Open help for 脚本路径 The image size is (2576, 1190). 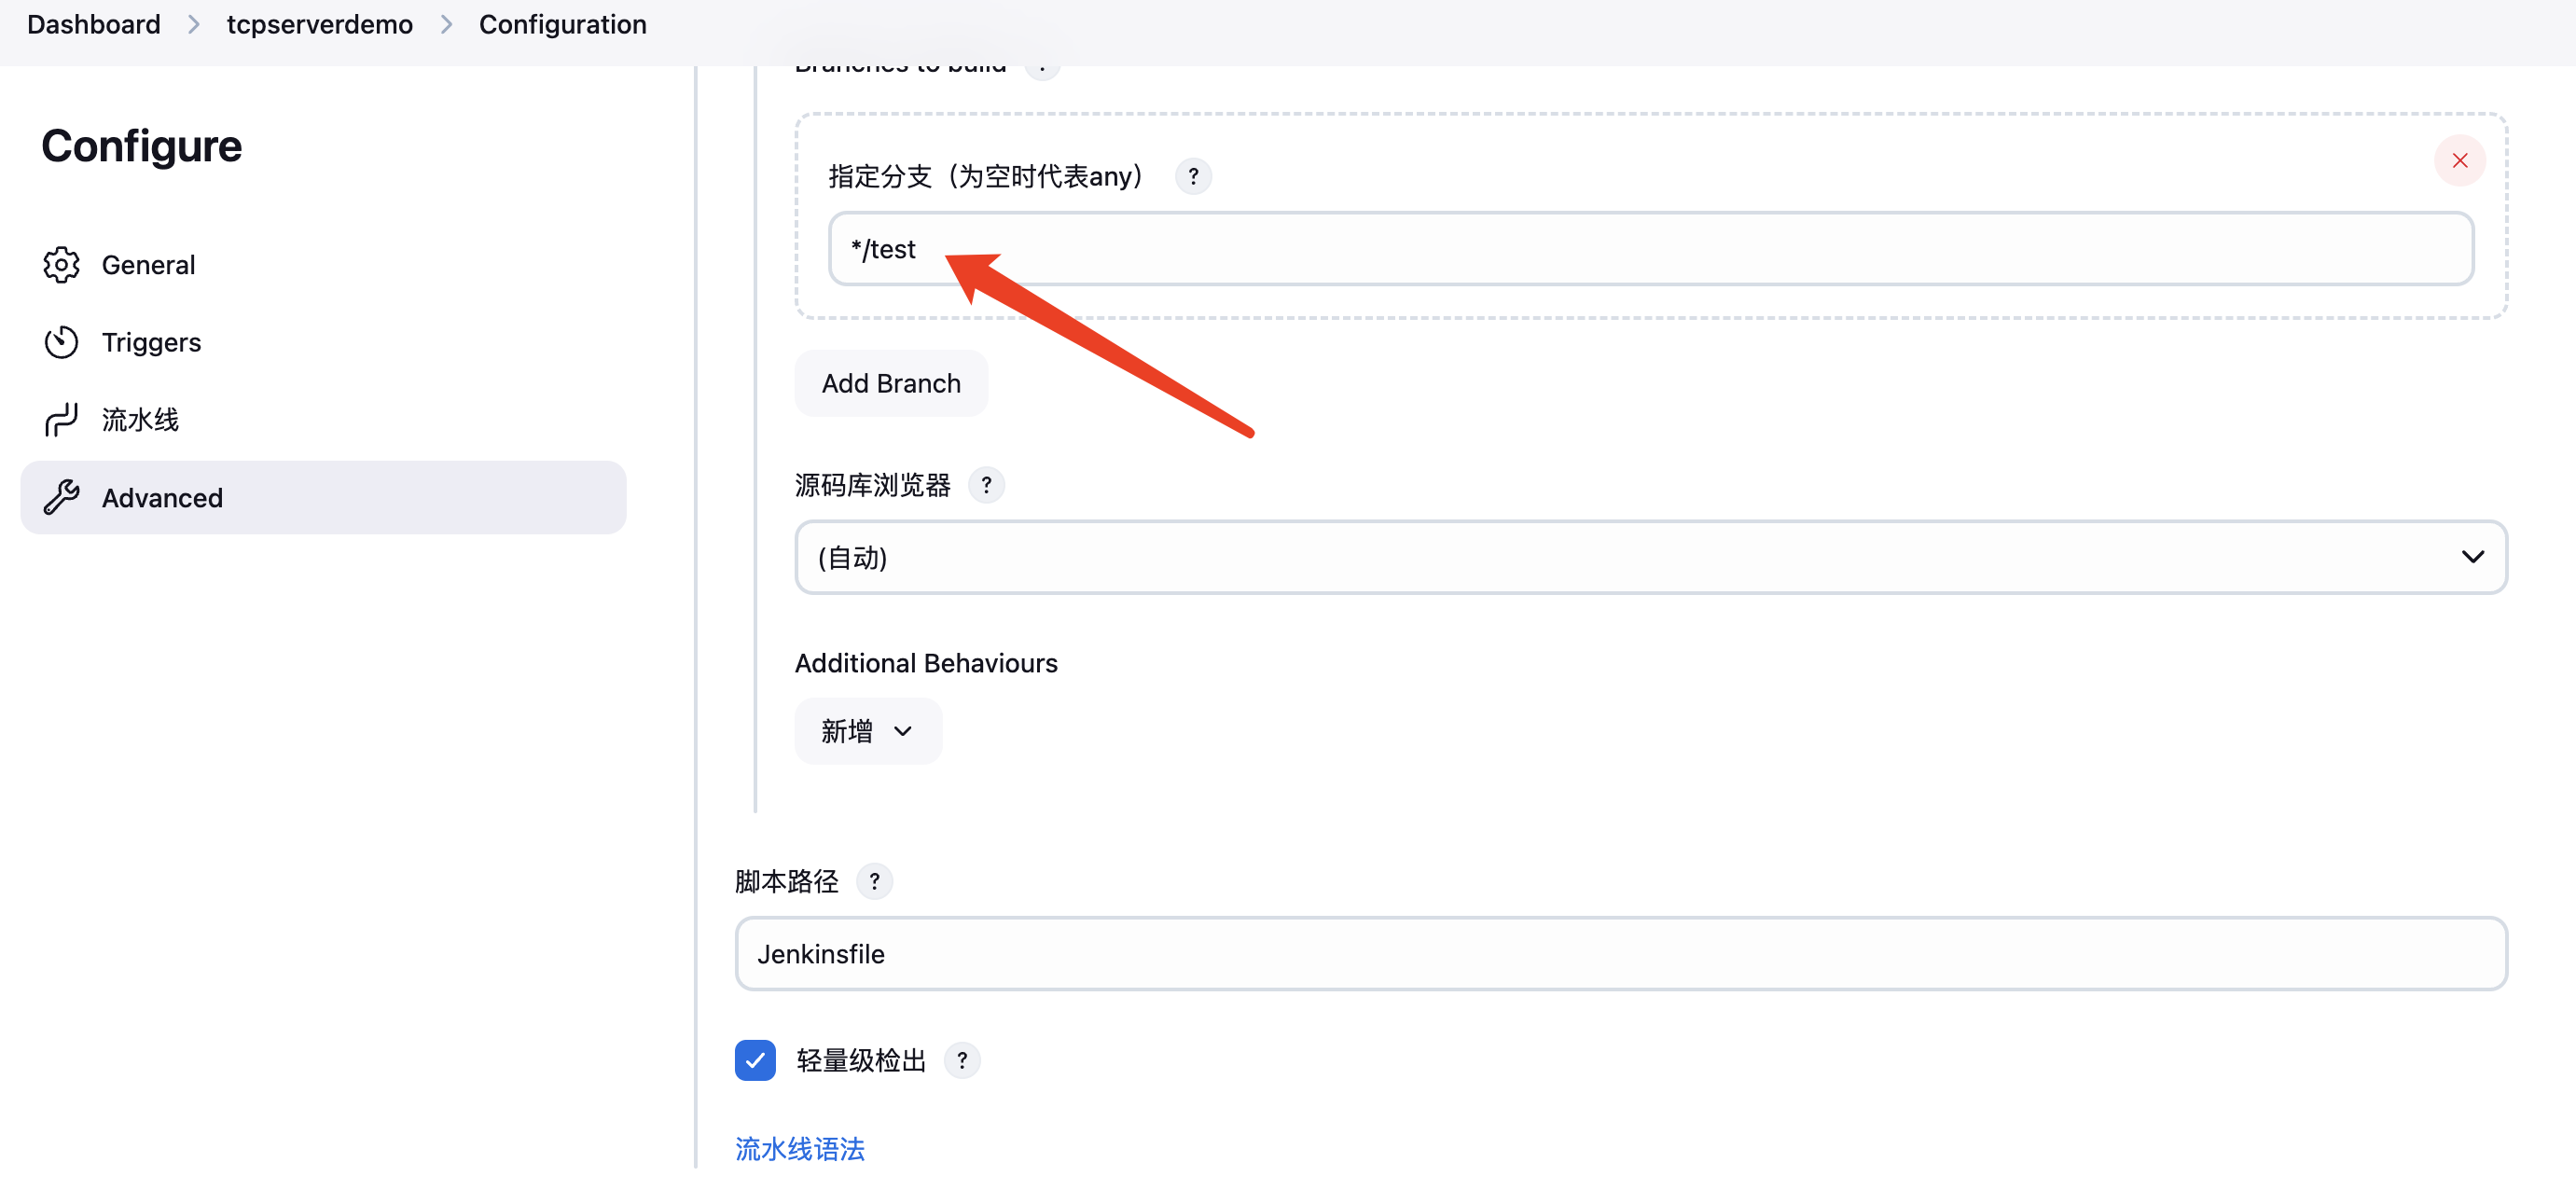coord(874,882)
